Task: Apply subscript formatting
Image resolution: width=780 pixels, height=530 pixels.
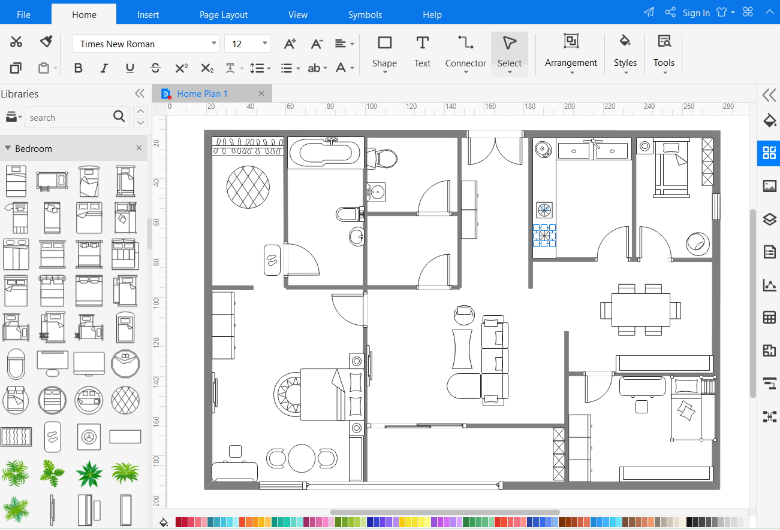Action: point(207,68)
